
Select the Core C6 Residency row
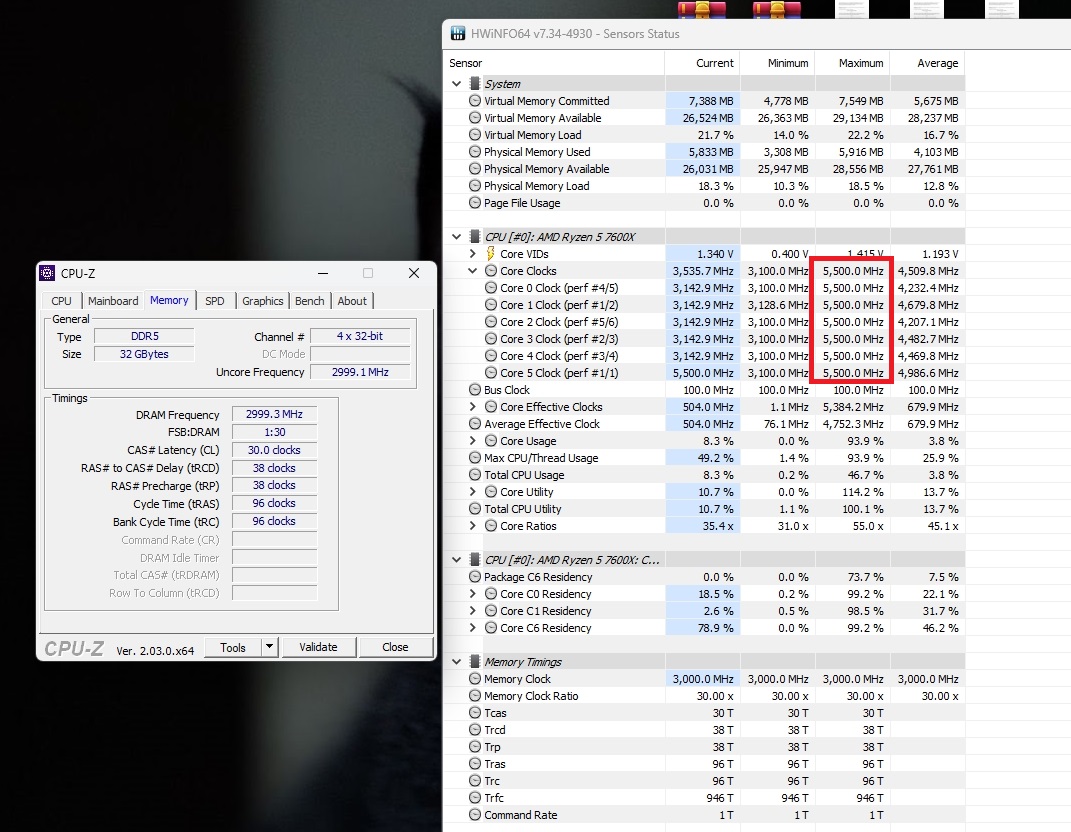pyautogui.click(x=704, y=628)
